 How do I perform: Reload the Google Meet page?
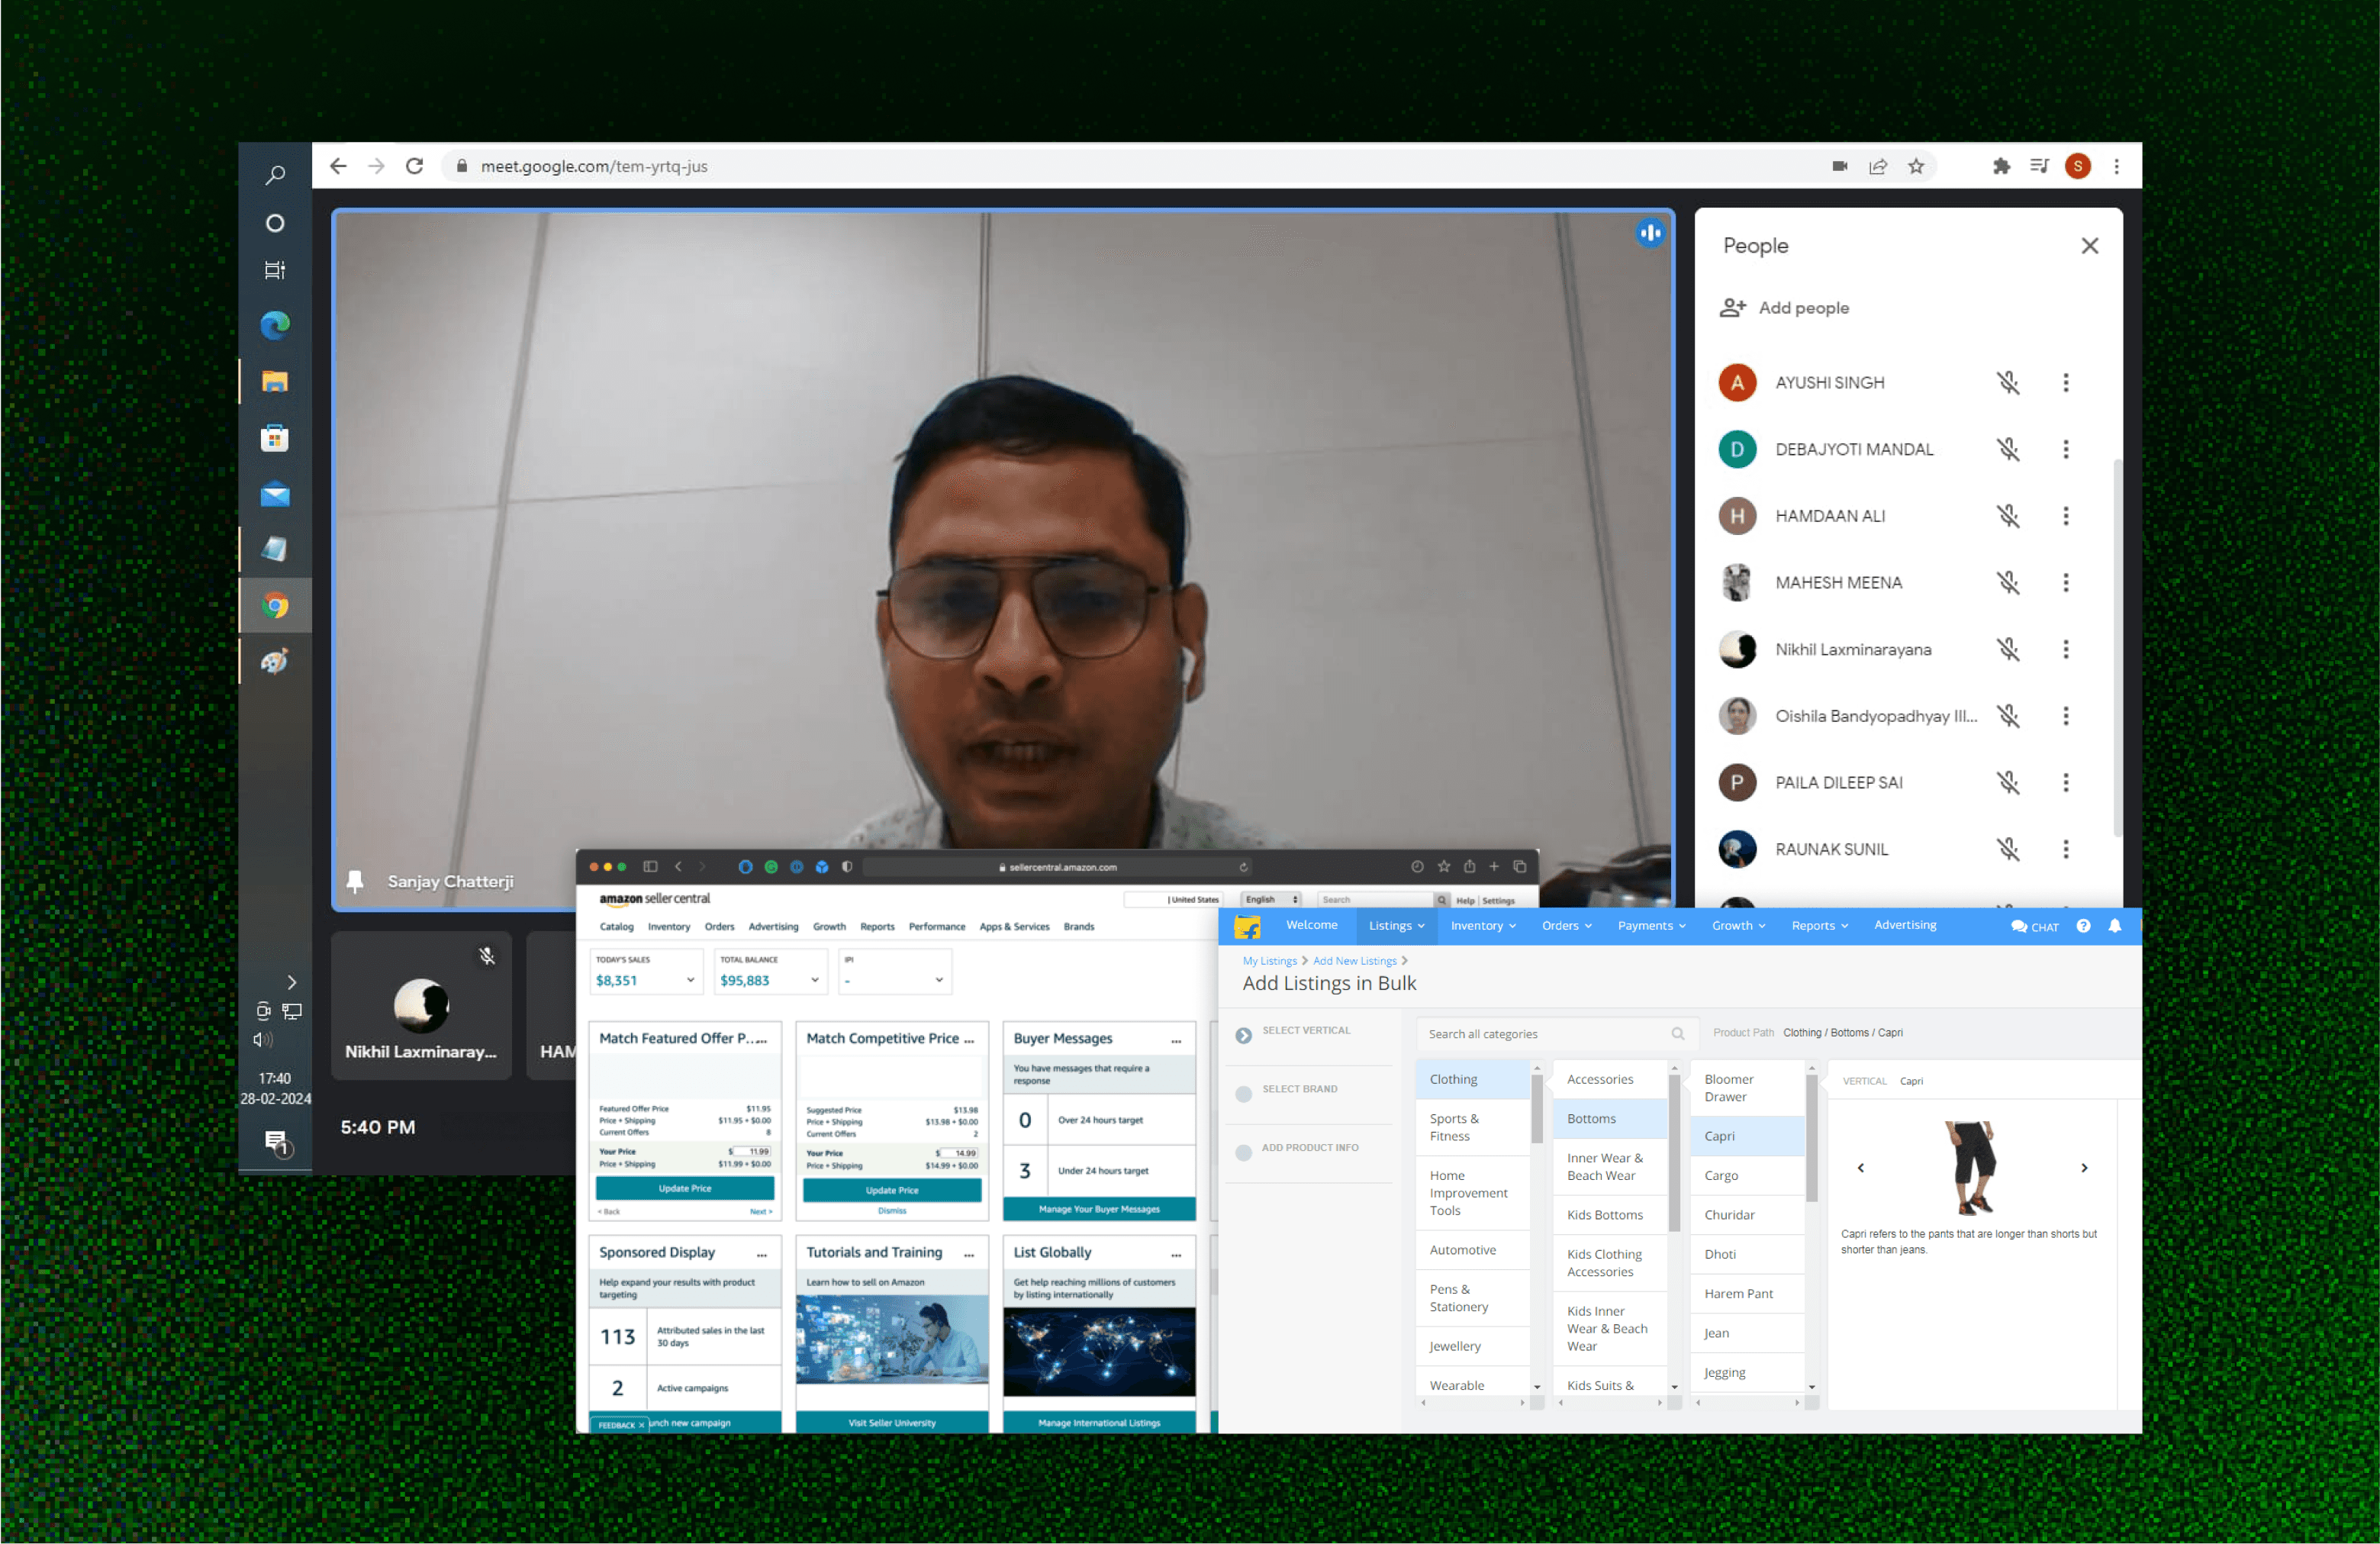414,167
